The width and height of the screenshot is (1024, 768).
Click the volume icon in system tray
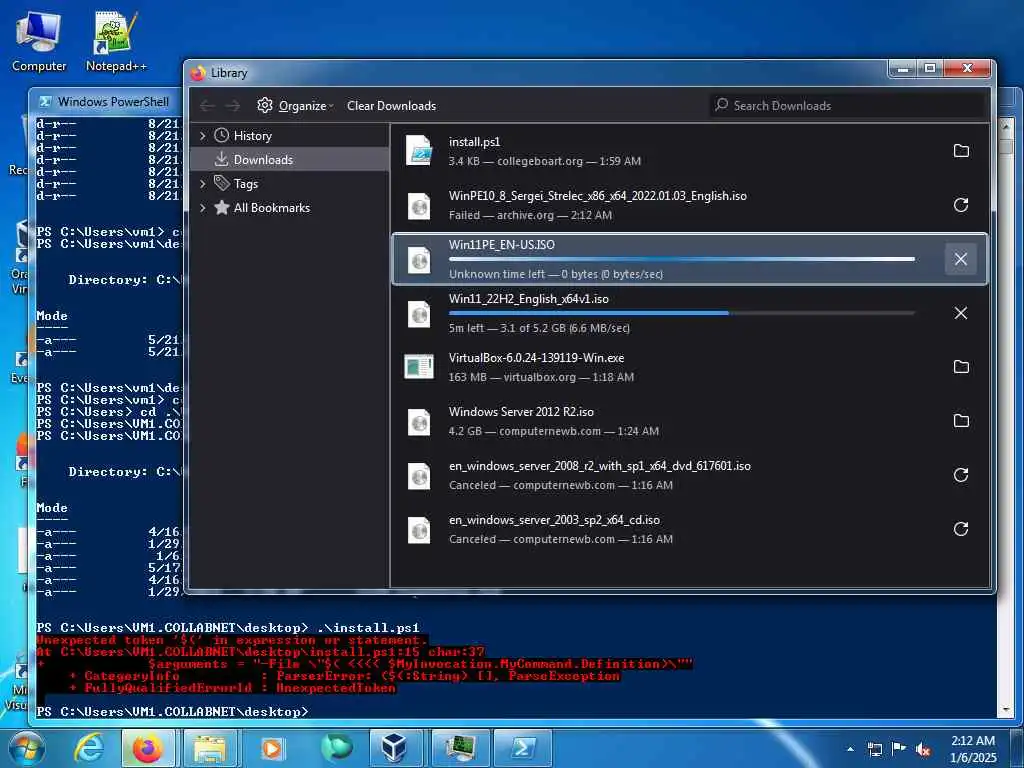point(923,750)
